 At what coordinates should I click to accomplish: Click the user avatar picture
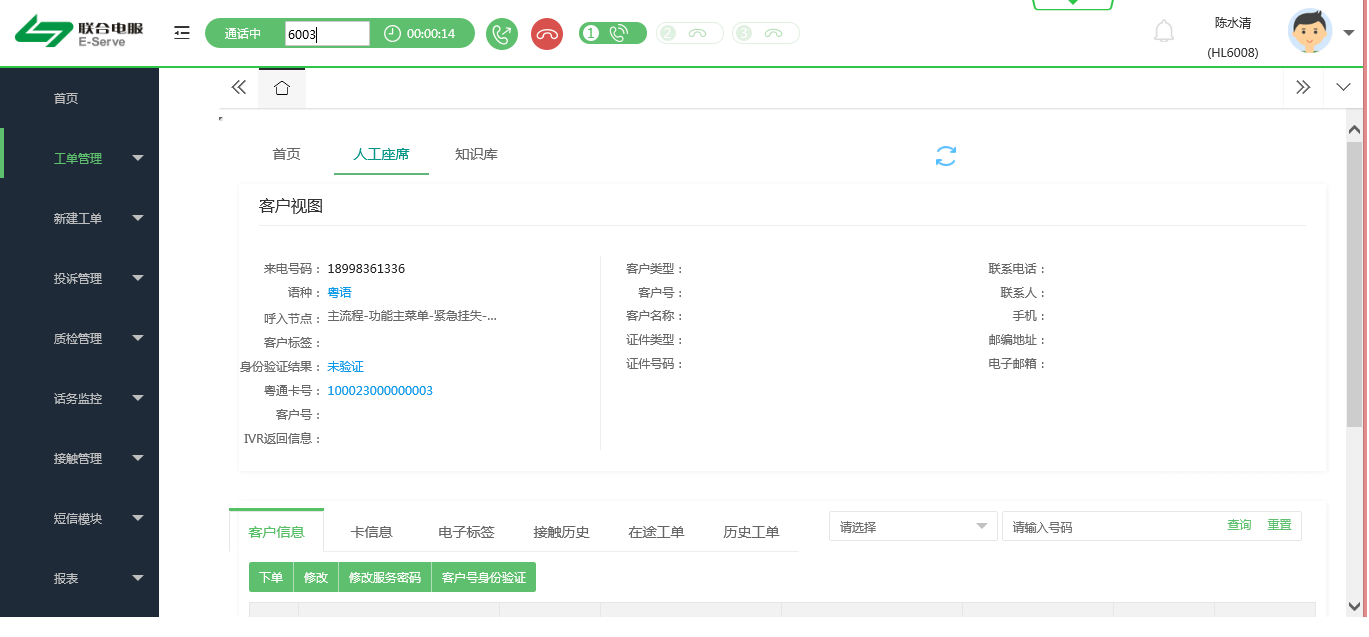click(1310, 32)
